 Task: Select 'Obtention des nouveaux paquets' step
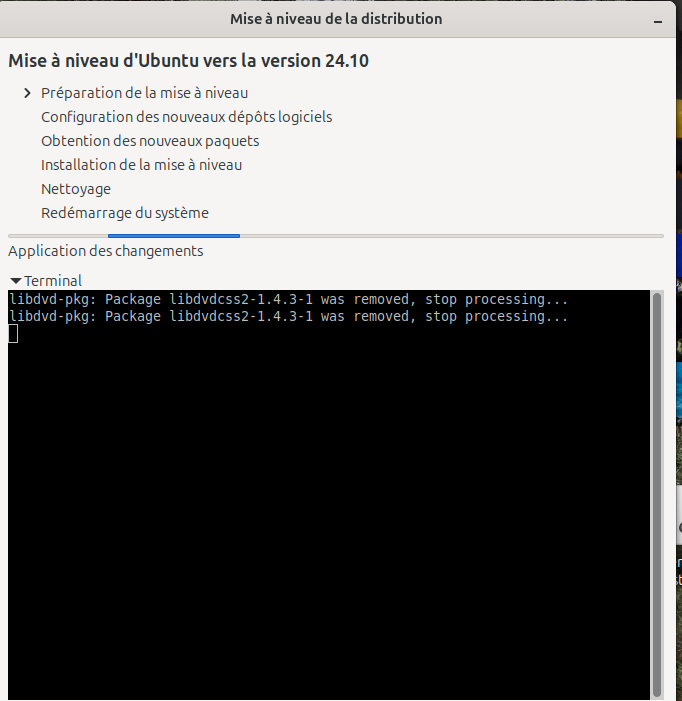point(150,141)
